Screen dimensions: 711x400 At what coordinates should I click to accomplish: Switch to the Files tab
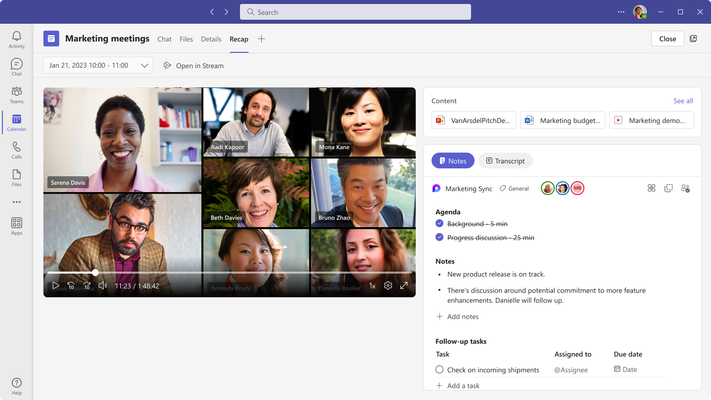(186, 39)
